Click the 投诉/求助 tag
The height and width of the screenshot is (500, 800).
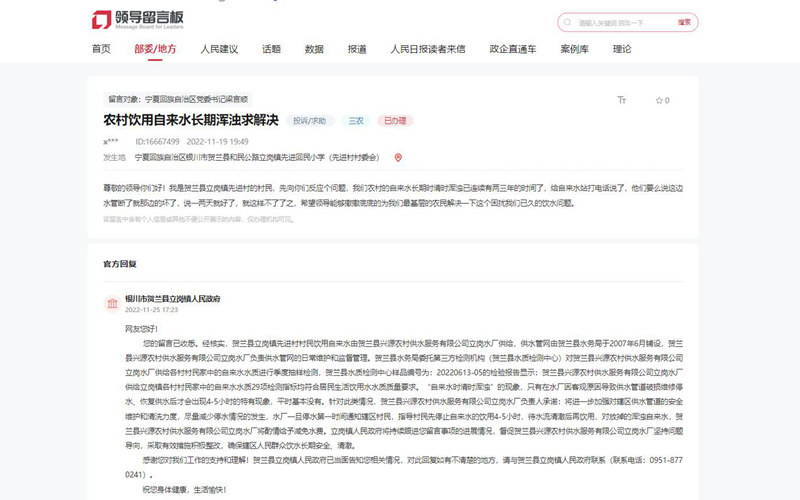coord(310,121)
